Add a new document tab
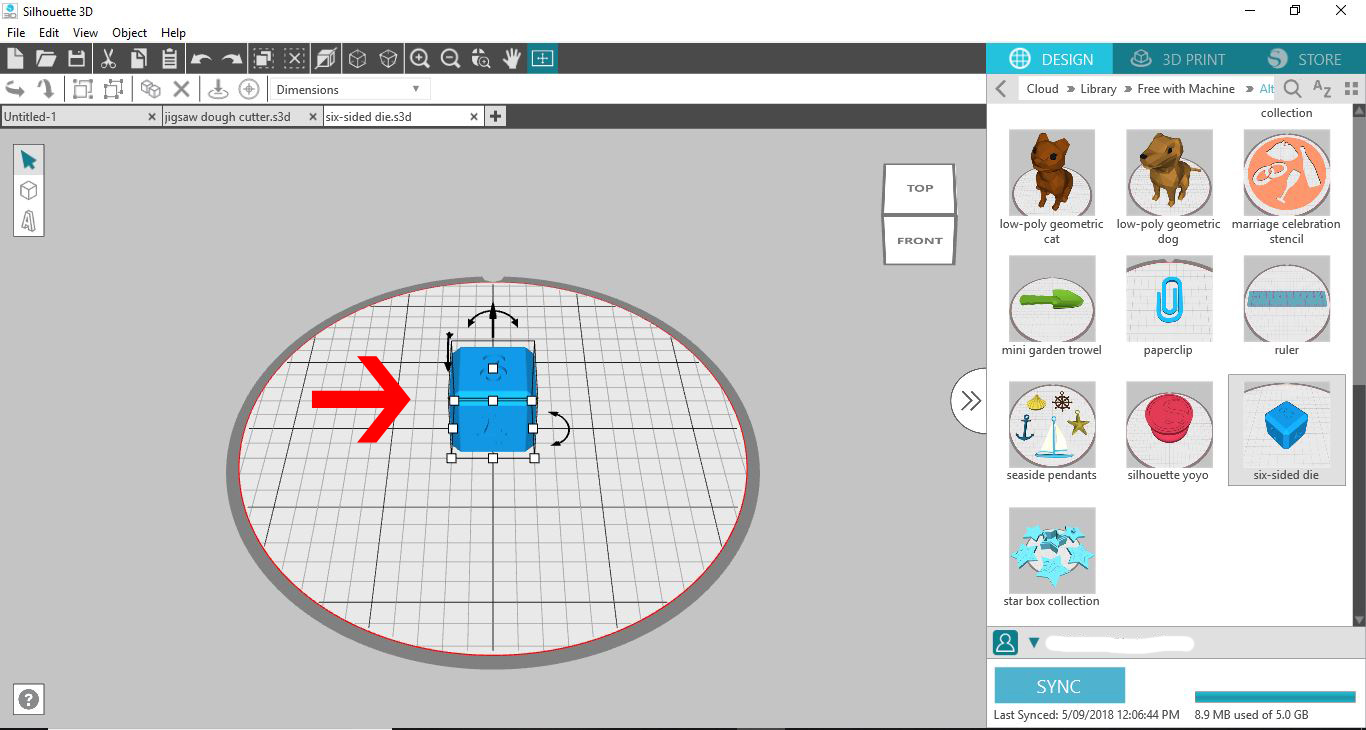Viewport: 1366px width, 730px height. pyautogui.click(x=495, y=117)
